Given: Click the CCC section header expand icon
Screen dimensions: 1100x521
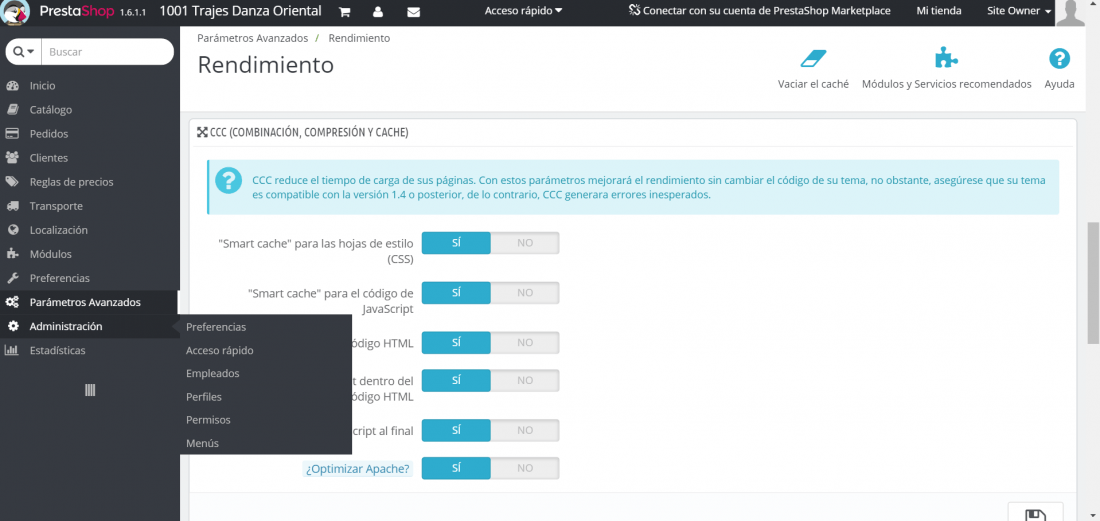Looking at the screenshot, I should [x=202, y=132].
